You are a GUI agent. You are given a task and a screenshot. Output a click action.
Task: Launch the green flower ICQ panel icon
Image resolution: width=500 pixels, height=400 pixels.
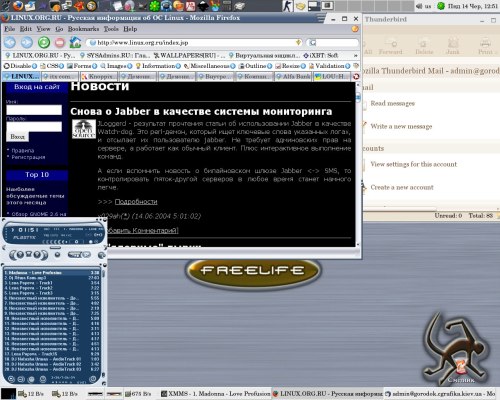coord(154,6)
